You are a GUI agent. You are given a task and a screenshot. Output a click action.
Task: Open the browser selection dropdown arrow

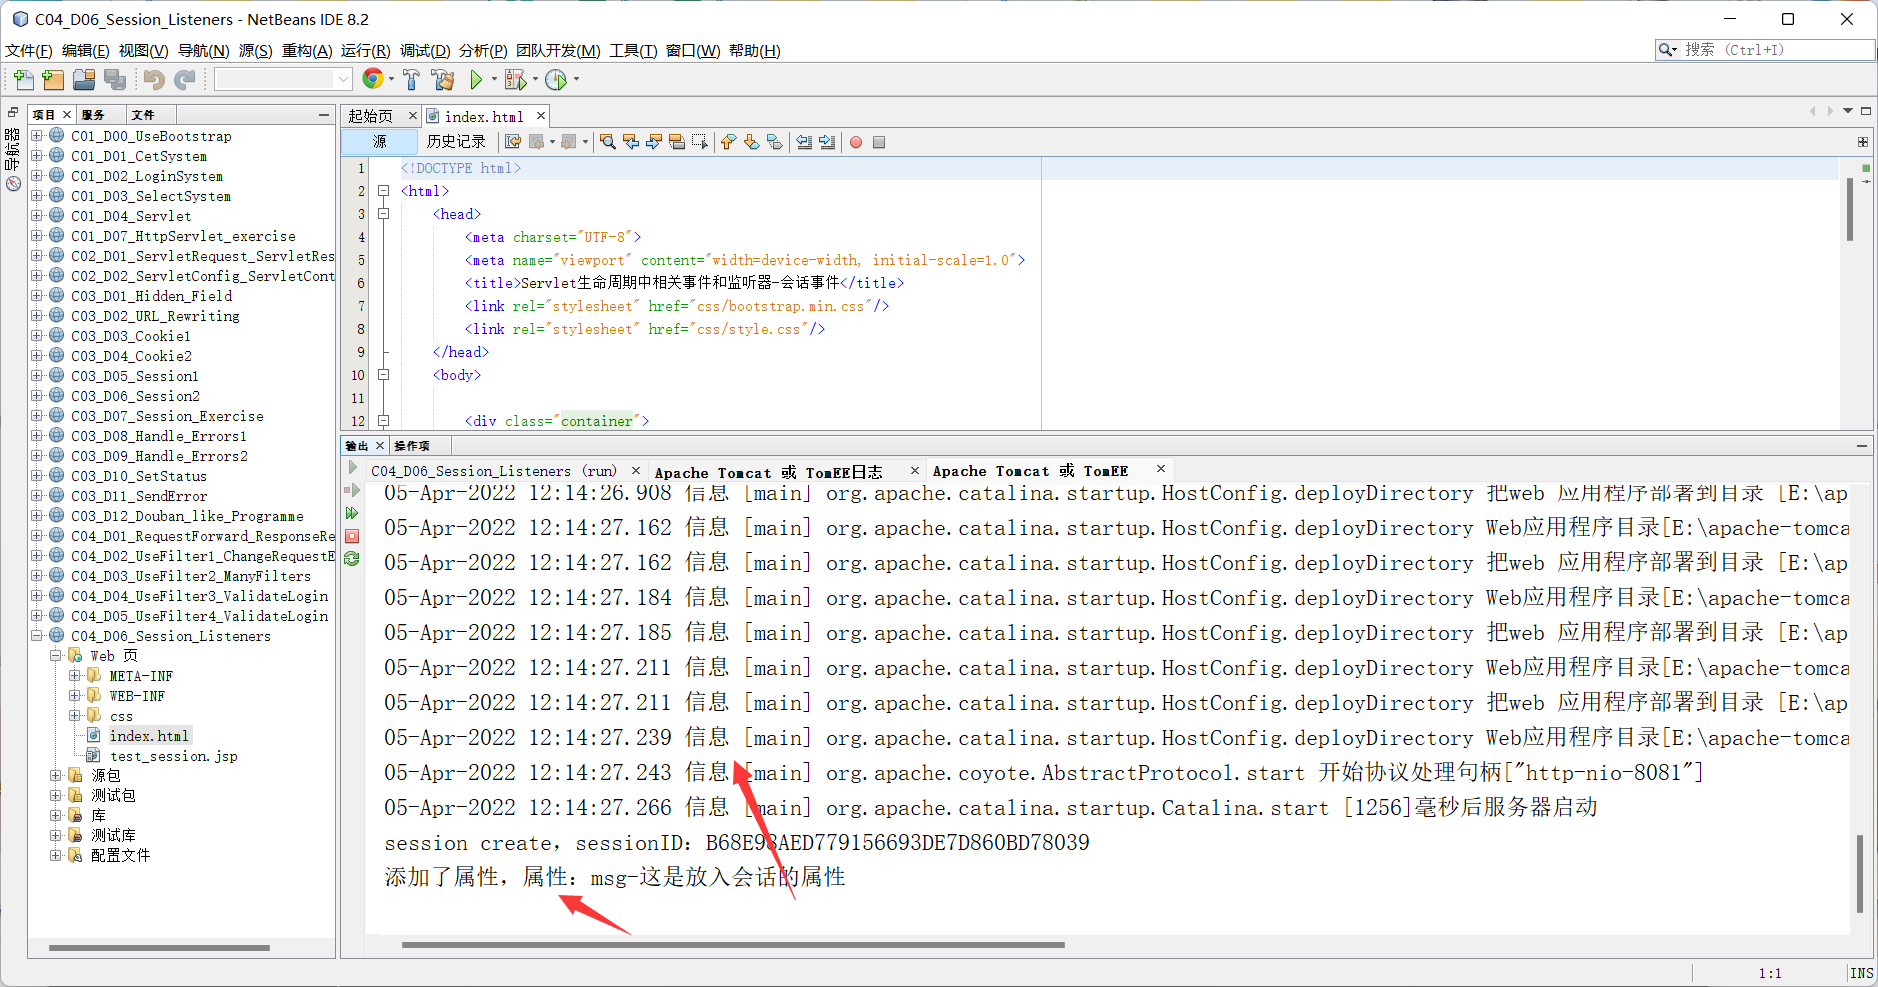(391, 79)
